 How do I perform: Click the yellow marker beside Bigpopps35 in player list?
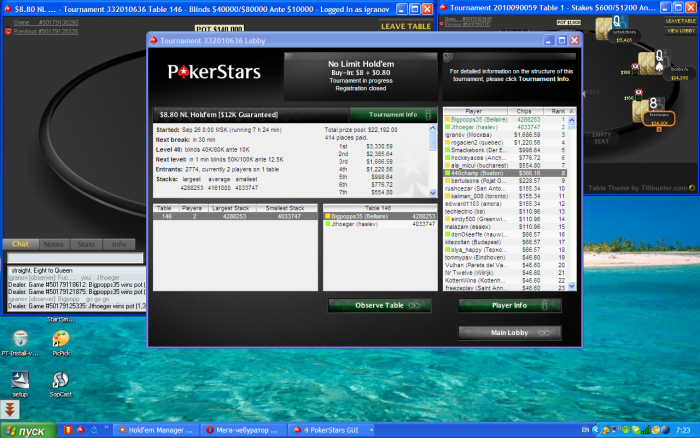point(447,120)
